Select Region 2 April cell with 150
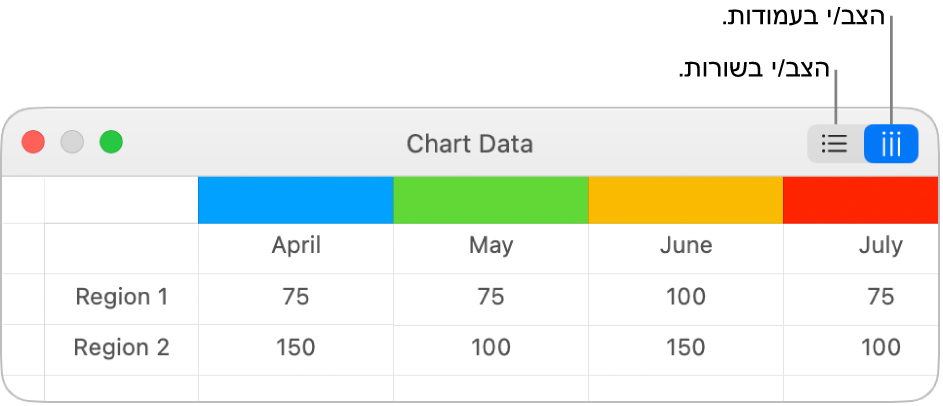The image size is (943, 406). [296, 348]
